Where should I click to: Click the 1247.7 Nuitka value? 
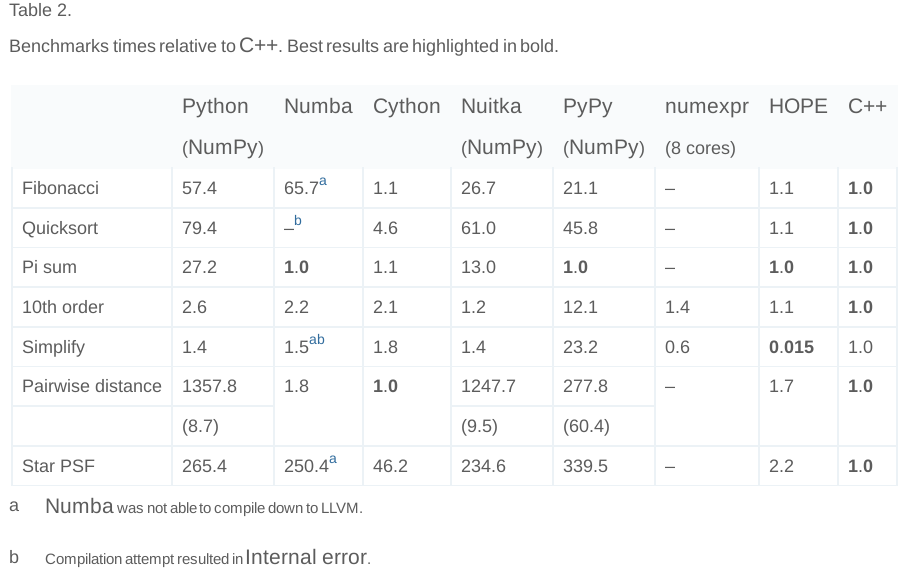point(488,386)
